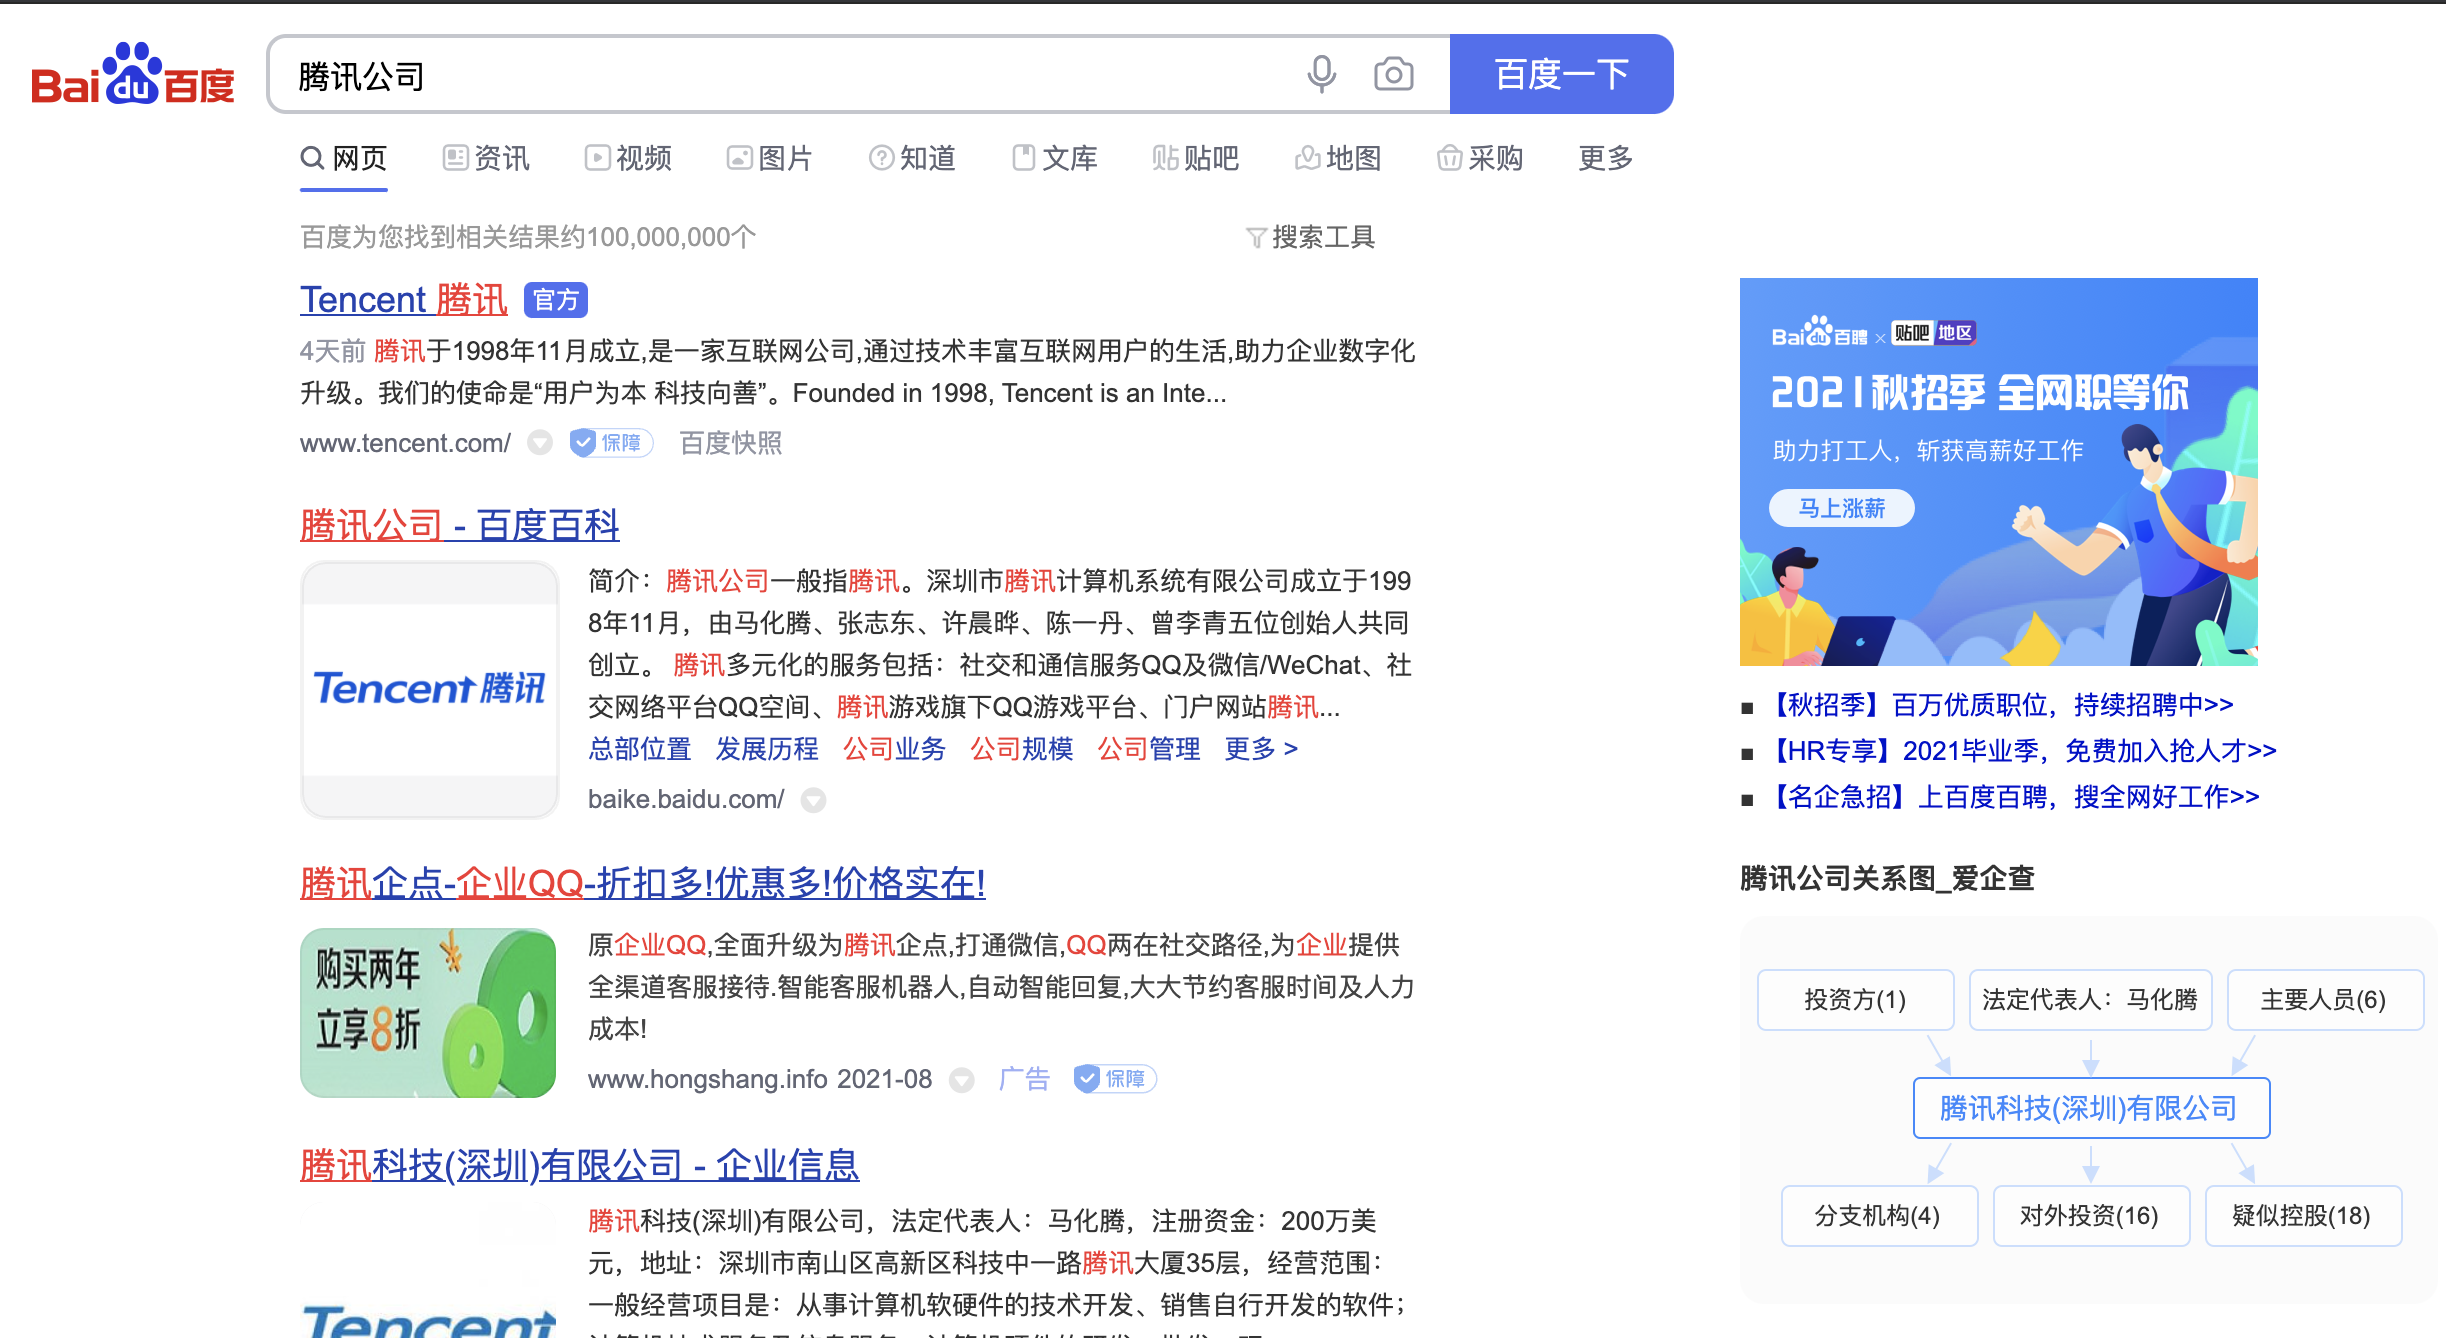Start voice search with microphone icon
The width and height of the screenshot is (2446, 1338).
pos(1321,74)
